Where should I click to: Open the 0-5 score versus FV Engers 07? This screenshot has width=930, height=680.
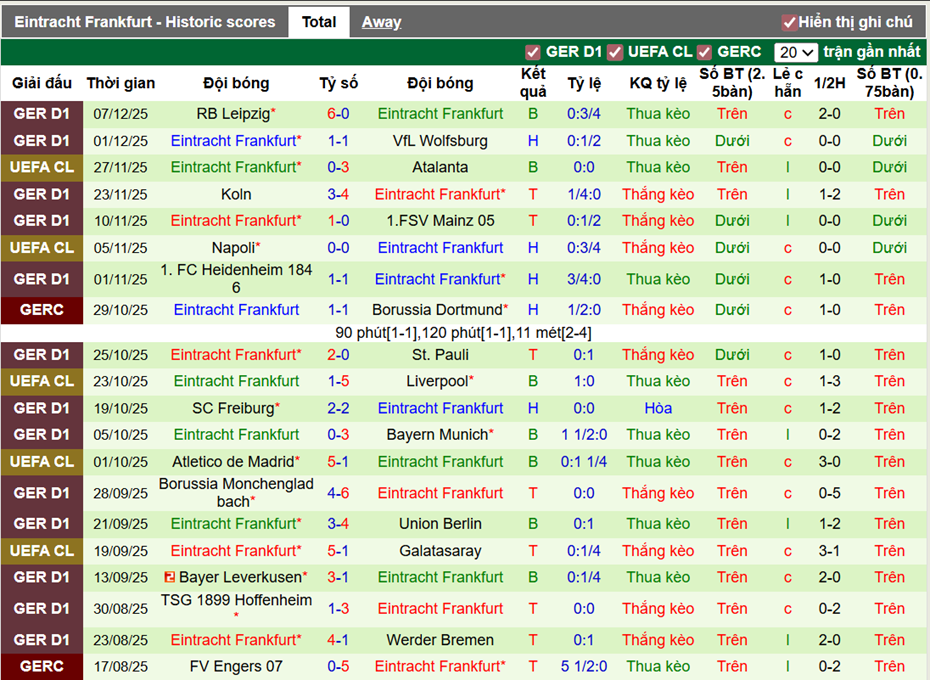pyautogui.click(x=338, y=666)
